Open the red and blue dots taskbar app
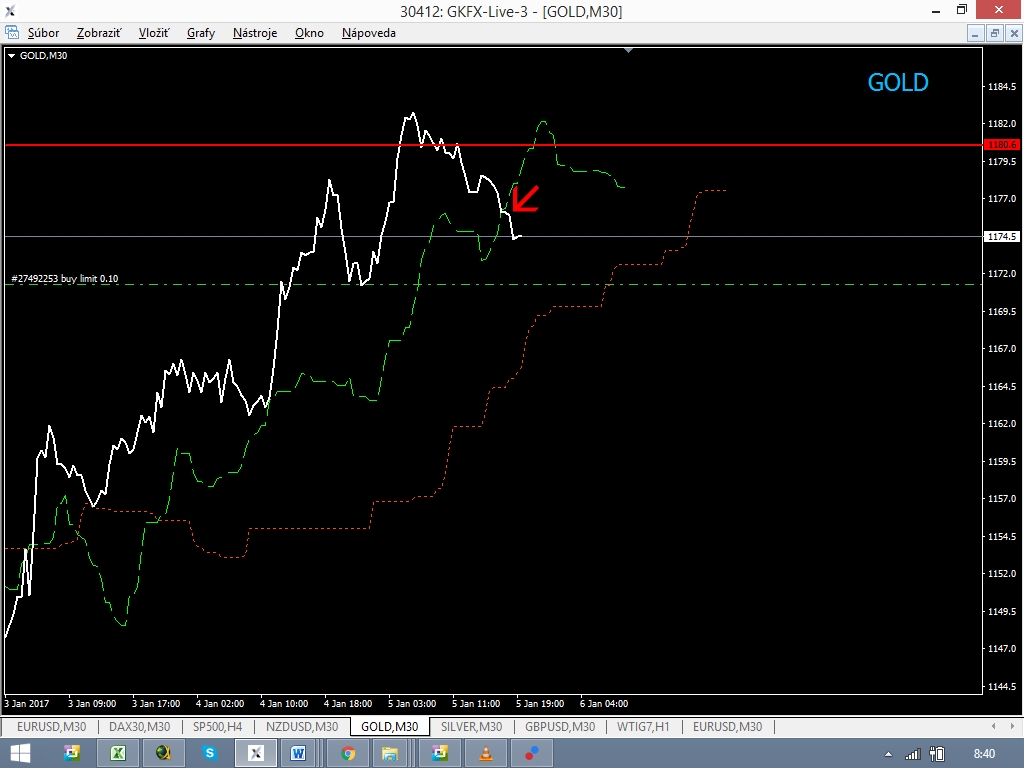 coord(532,754)
